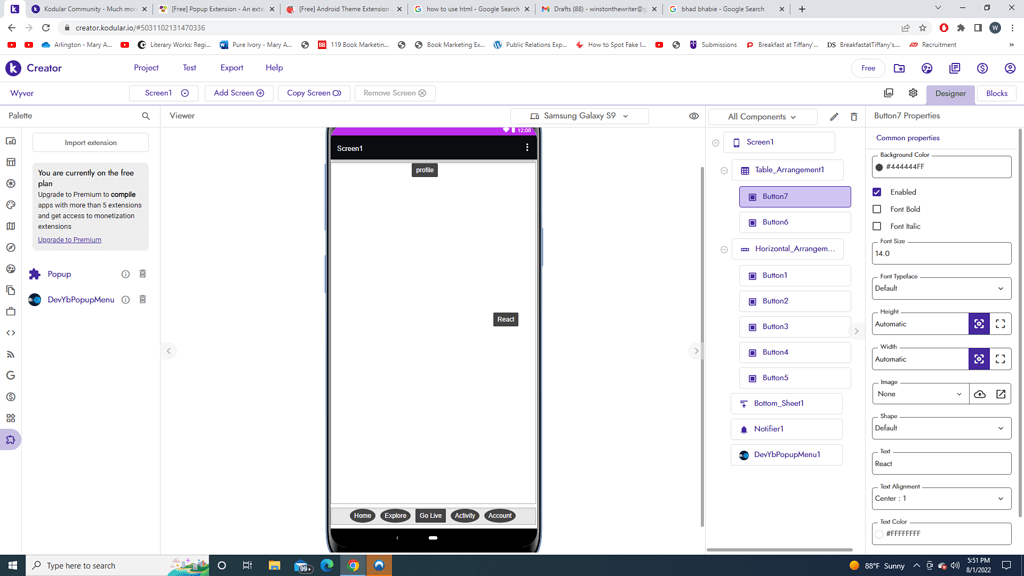This screenshot has height=576, width=1024.
Task: Select Button6 in the component tree
Action: [x=795, y=223]
